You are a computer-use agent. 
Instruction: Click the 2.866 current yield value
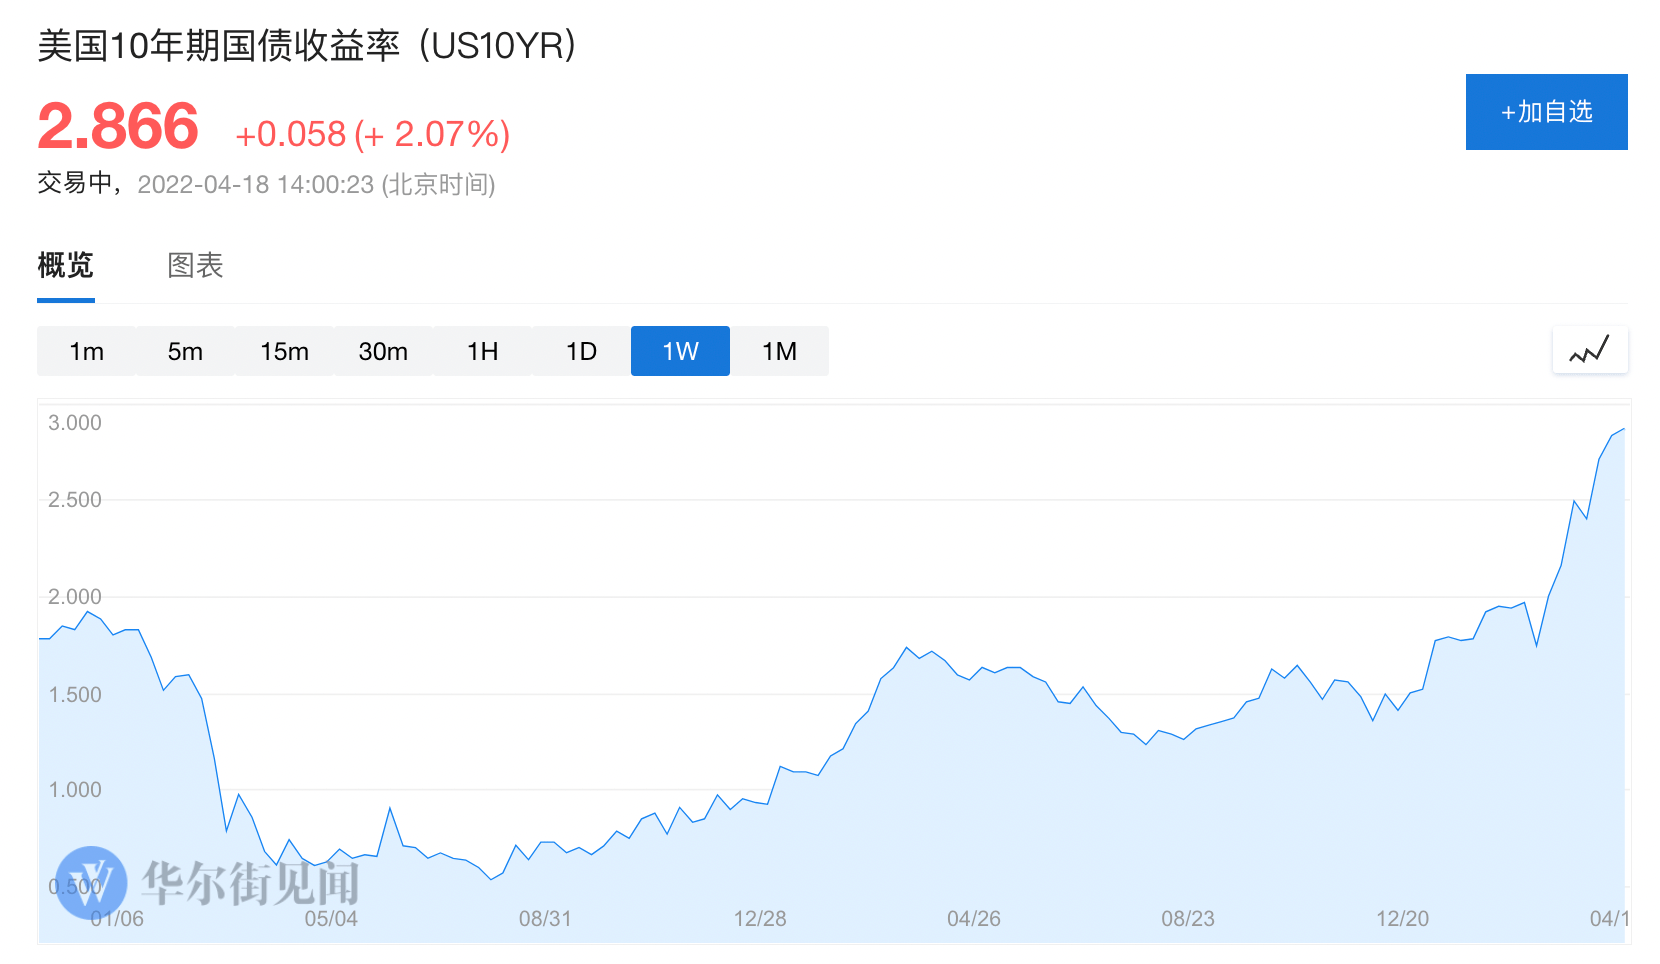point(118,127)
